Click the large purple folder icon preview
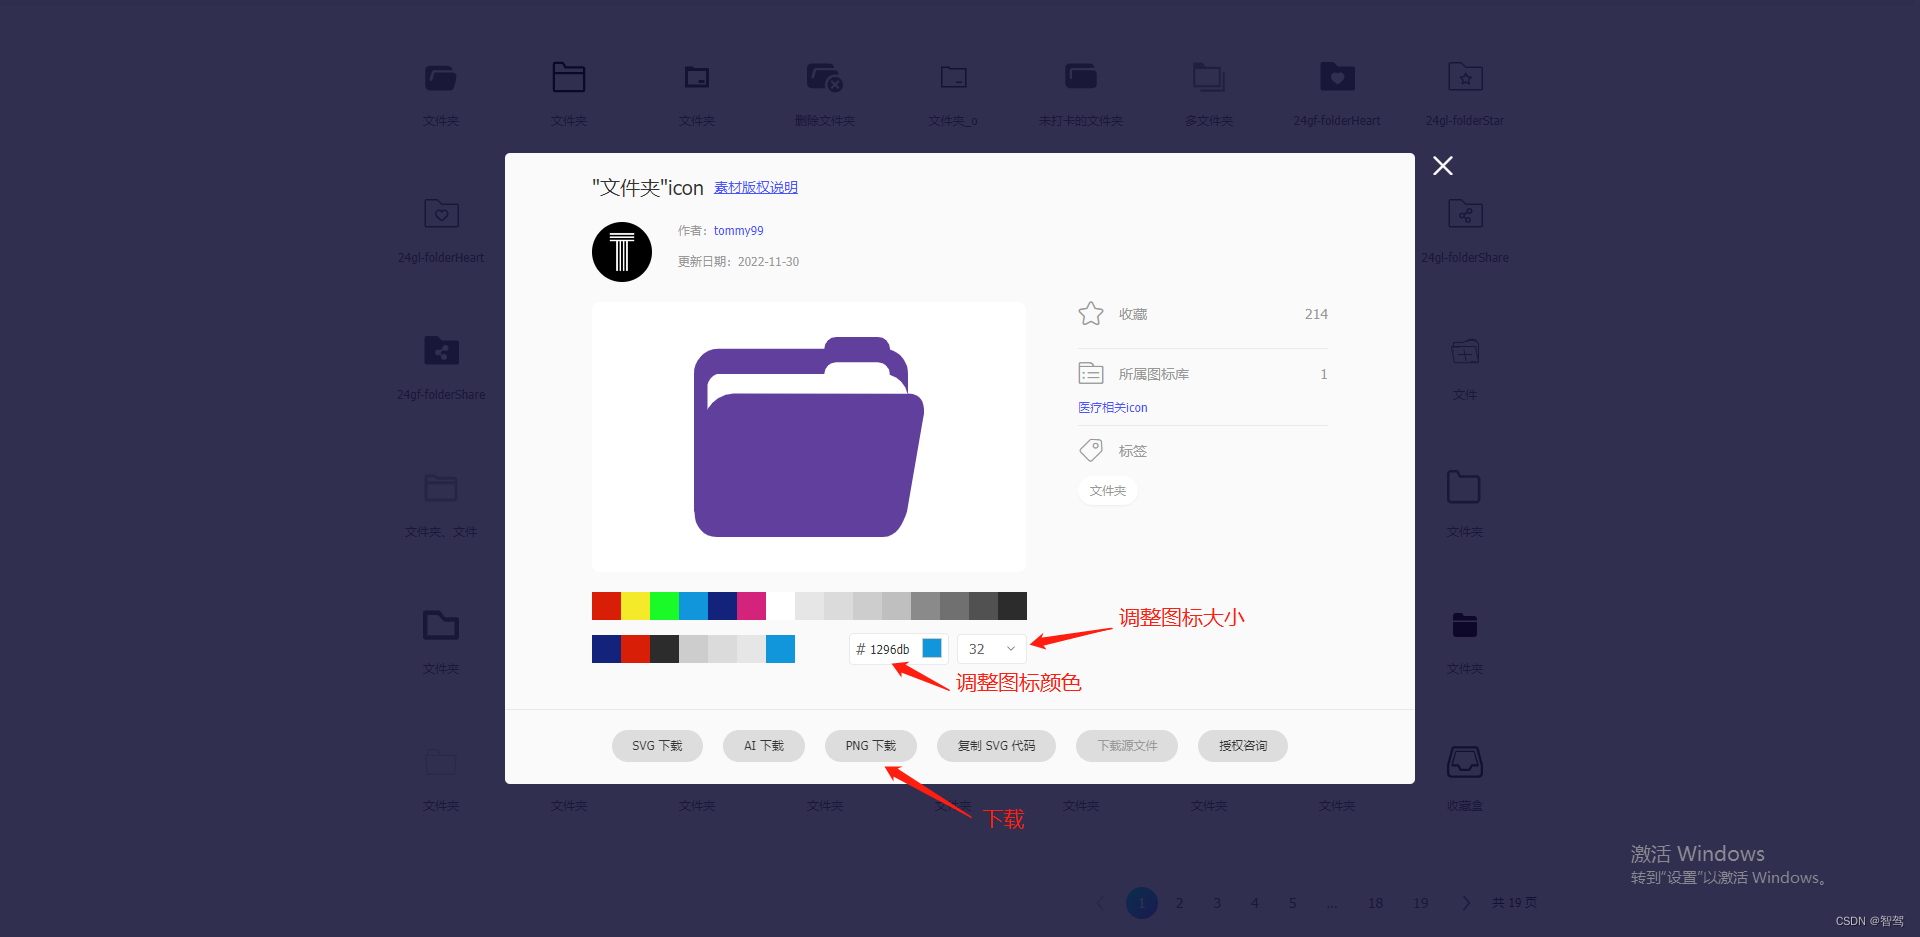This screenshot has width=1920, height=937. [809, 437]
